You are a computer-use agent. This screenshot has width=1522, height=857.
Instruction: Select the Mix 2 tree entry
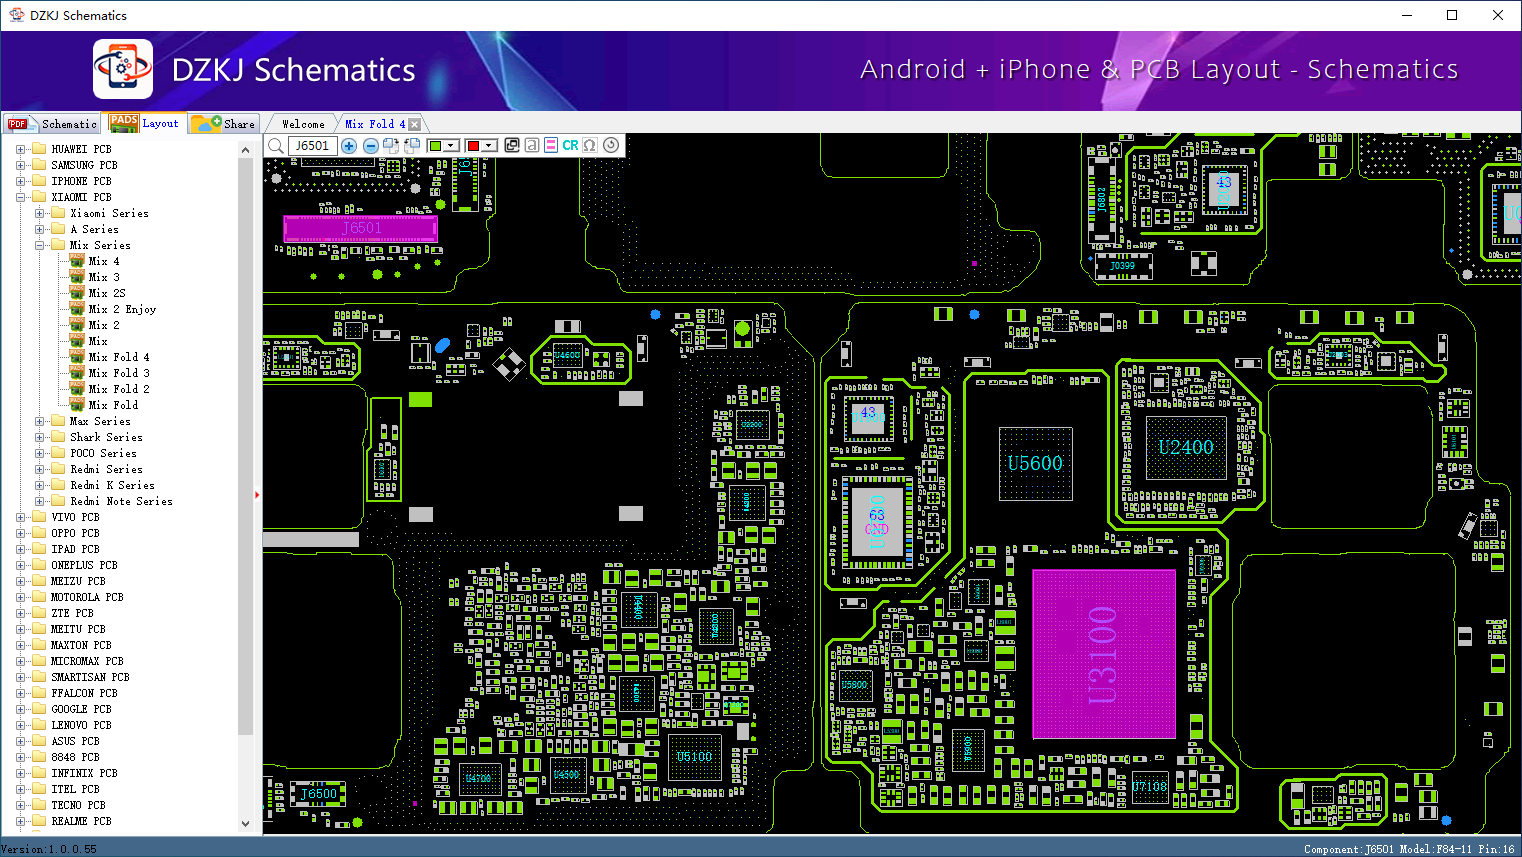pos(104,325)
